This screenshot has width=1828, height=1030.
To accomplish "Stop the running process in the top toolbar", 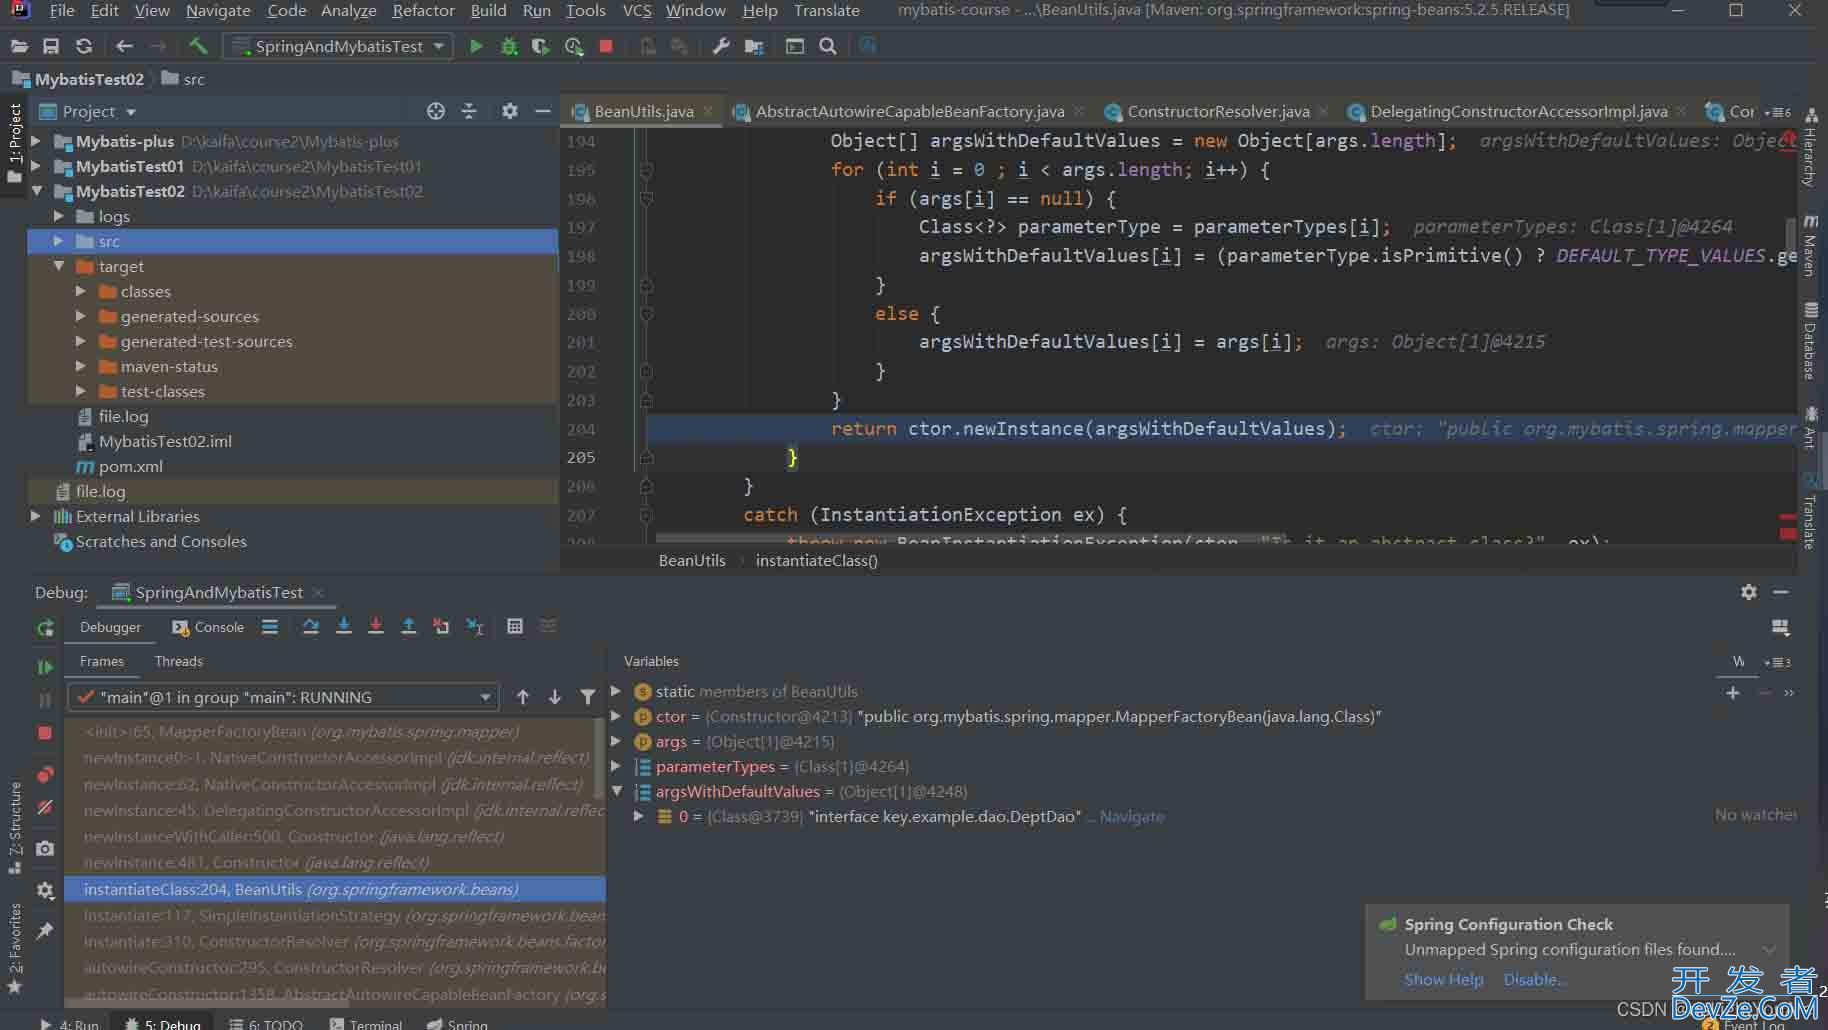I will (605, 46).
